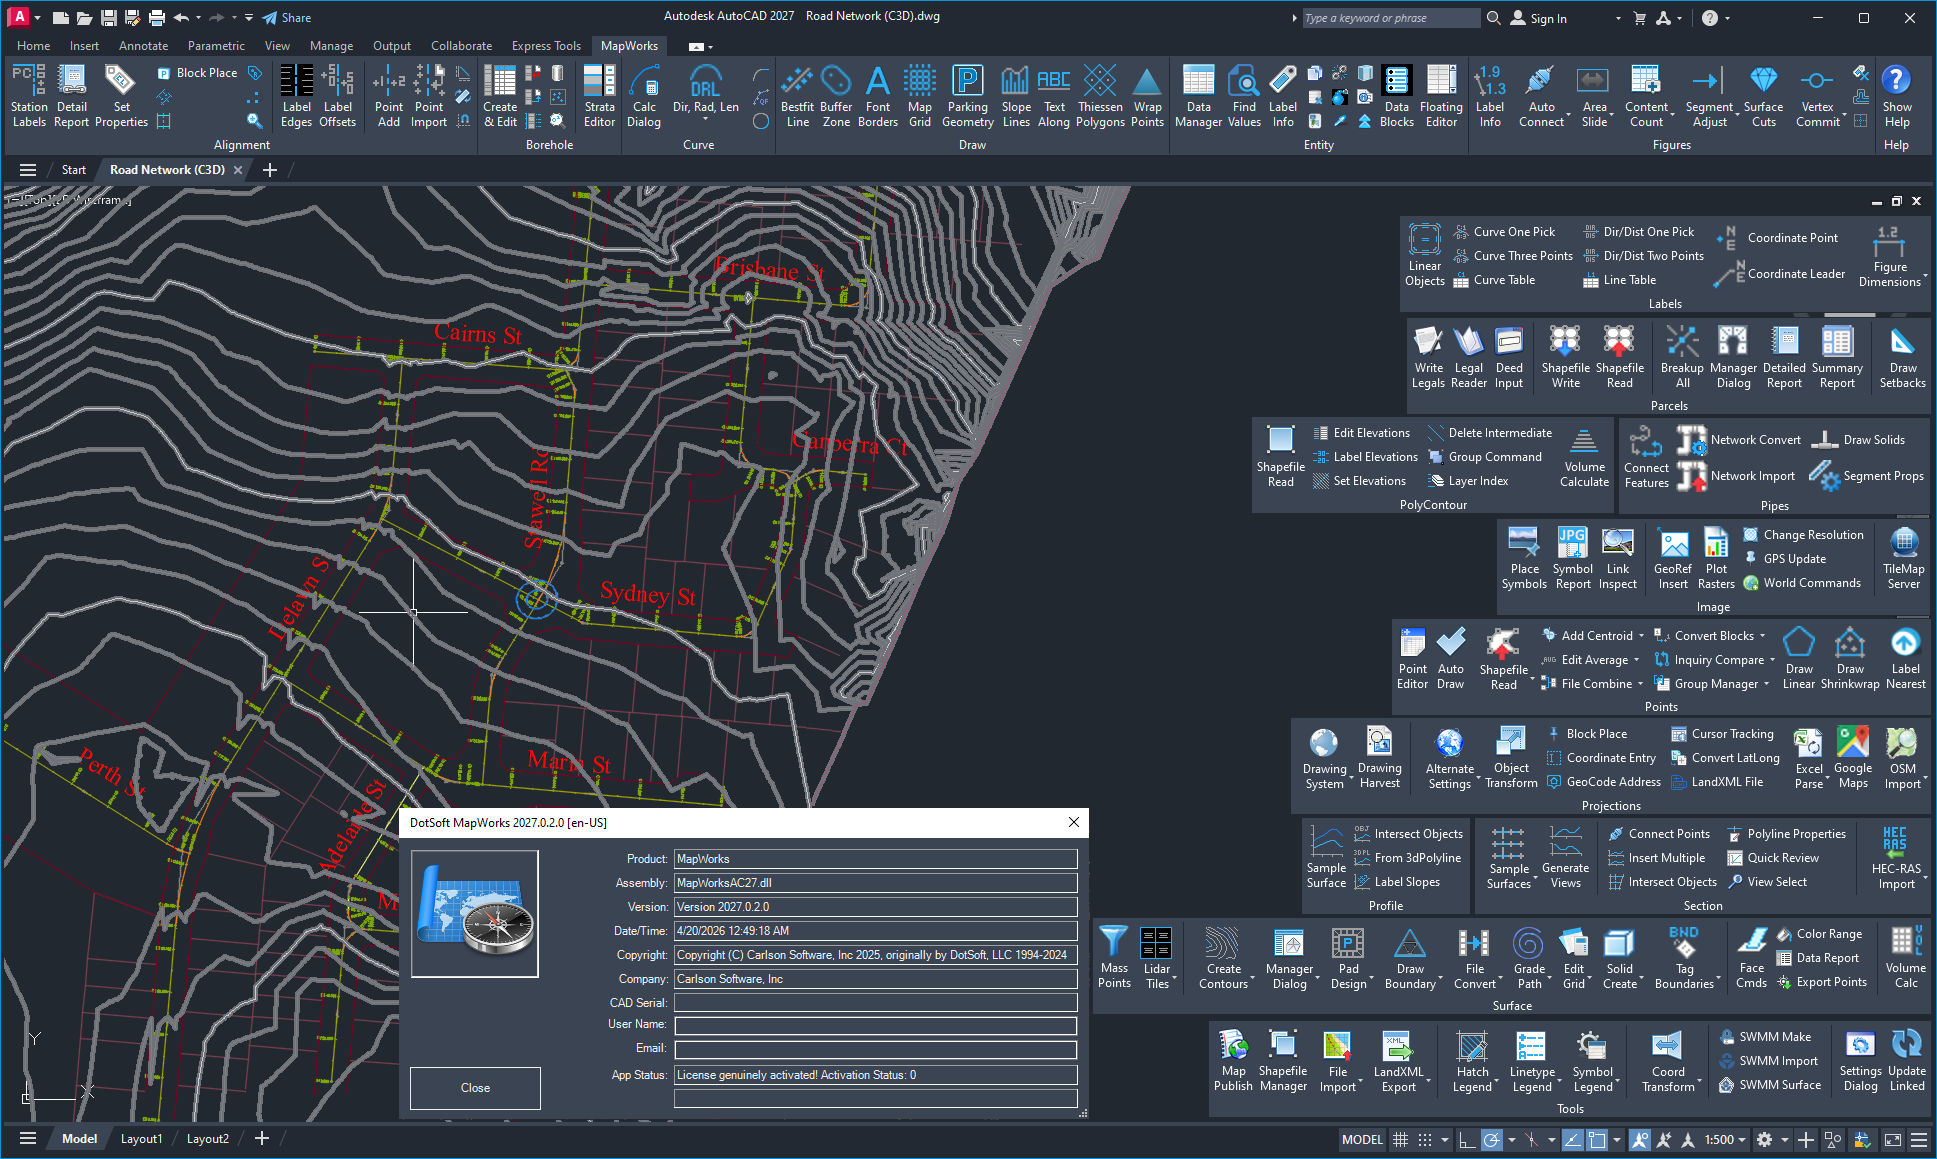Toggle drawing grid display in status bar

(x=1401, y=1139)
